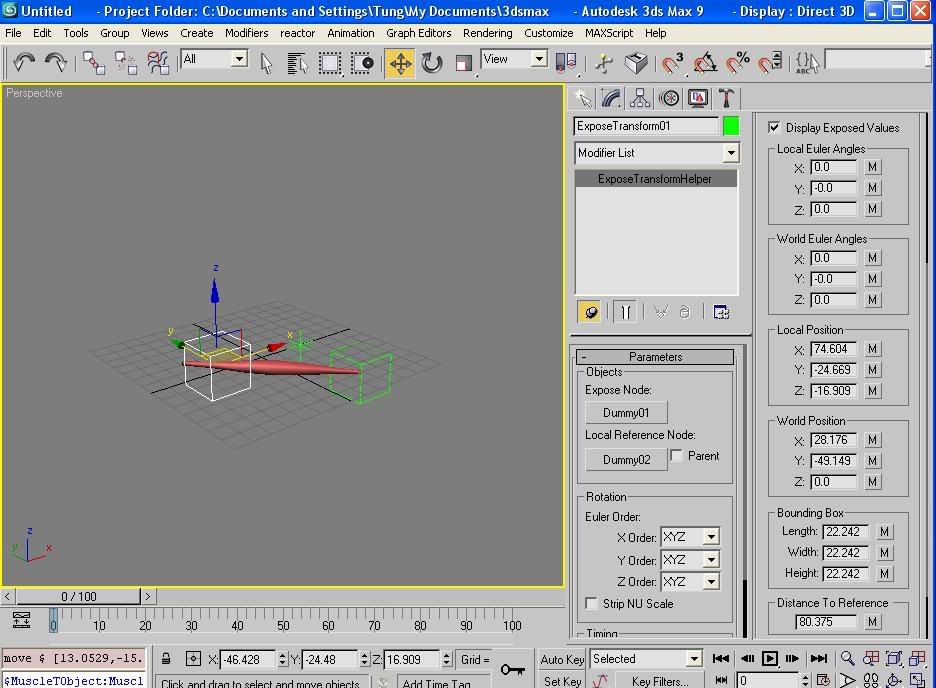936x688 pixels.
Task: Toggle Key Mode next to frame field
Action: pos(721,680)
